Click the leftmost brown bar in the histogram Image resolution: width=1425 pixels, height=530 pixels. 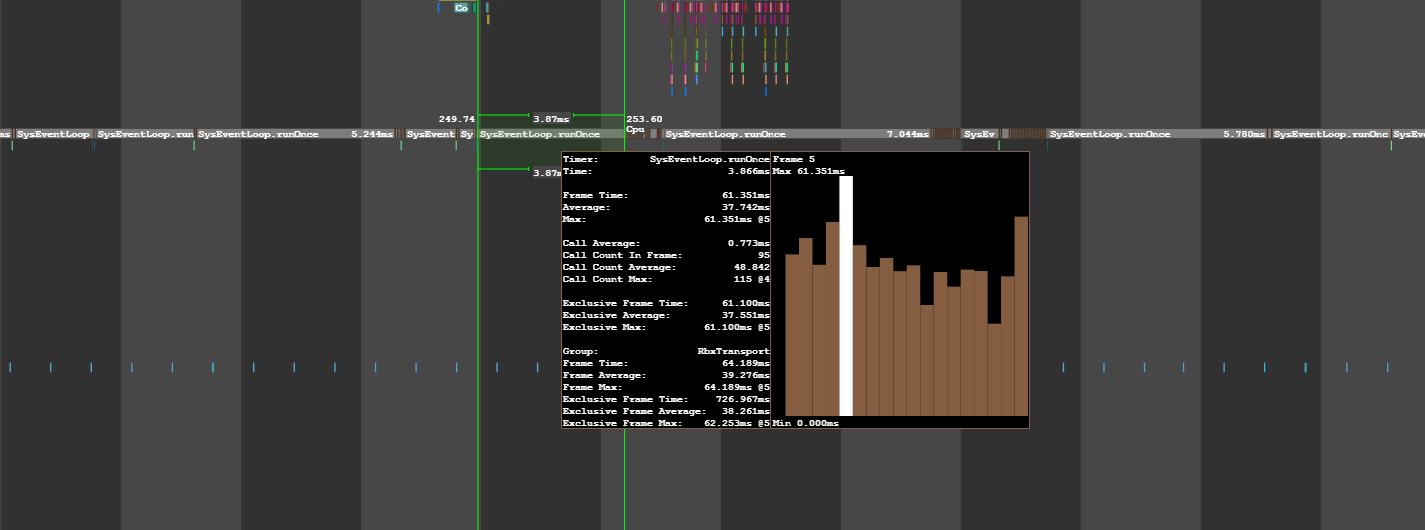click(792, 335)
